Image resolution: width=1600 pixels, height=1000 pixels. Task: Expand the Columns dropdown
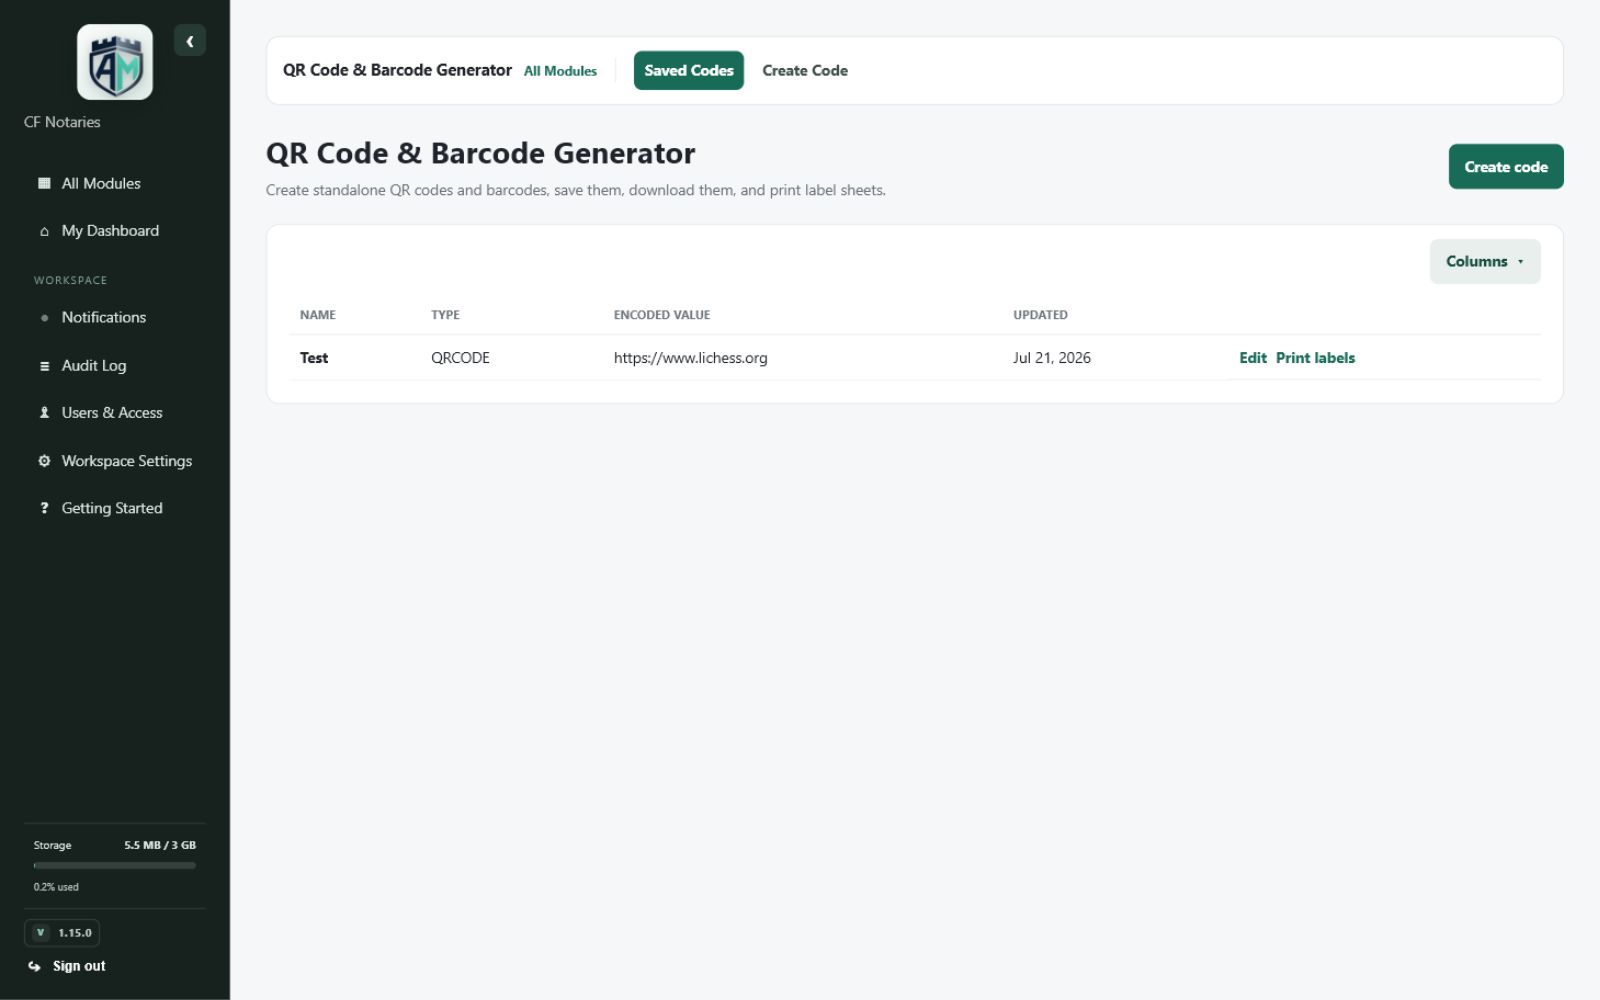(x=1485, y=261)
